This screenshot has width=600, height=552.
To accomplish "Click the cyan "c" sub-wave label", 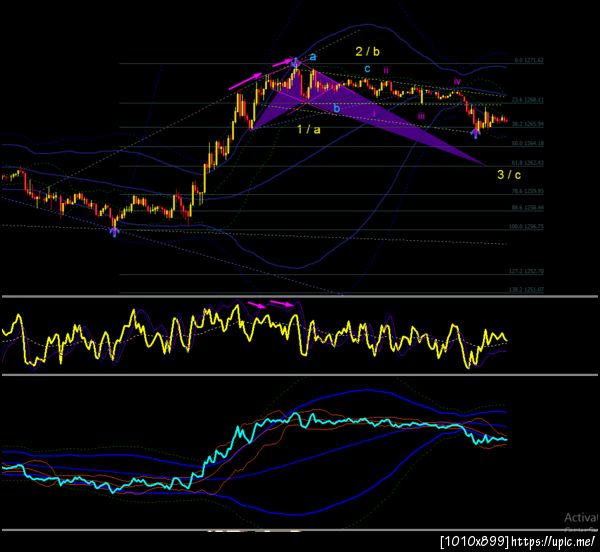I will pyautogui.click(x=367, y=69).
